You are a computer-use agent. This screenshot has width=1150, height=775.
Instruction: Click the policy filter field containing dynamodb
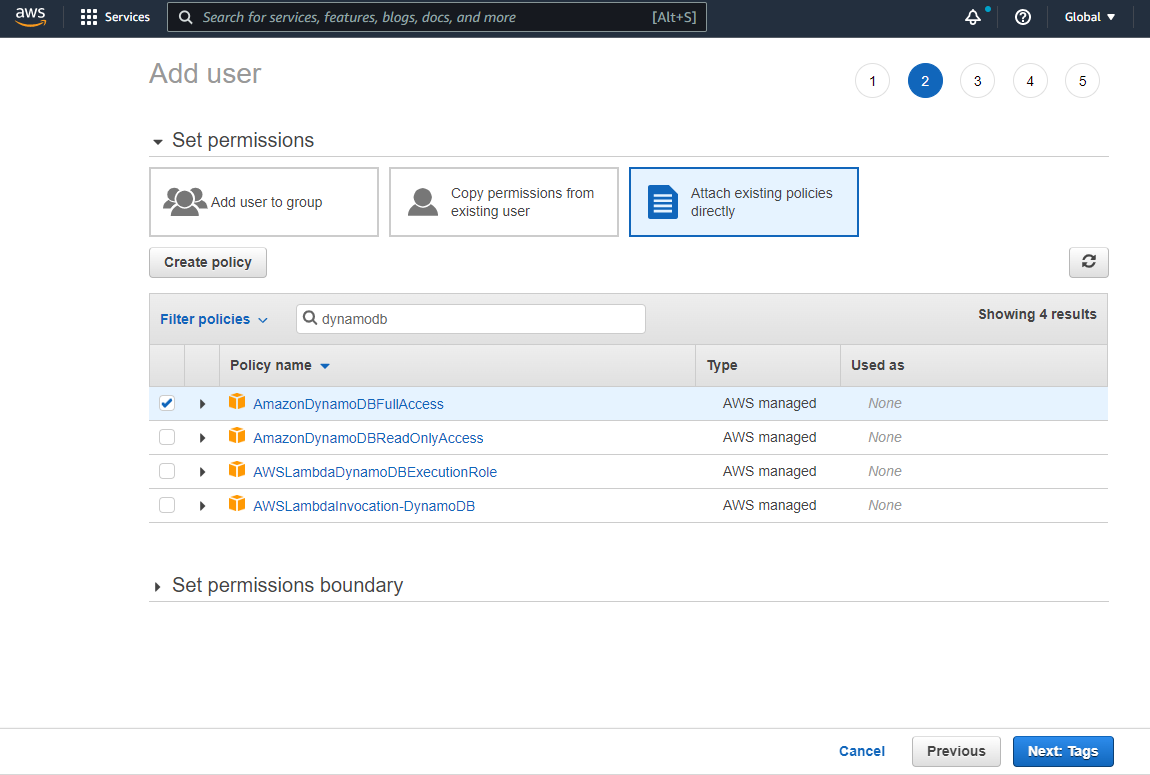[471, 319]
